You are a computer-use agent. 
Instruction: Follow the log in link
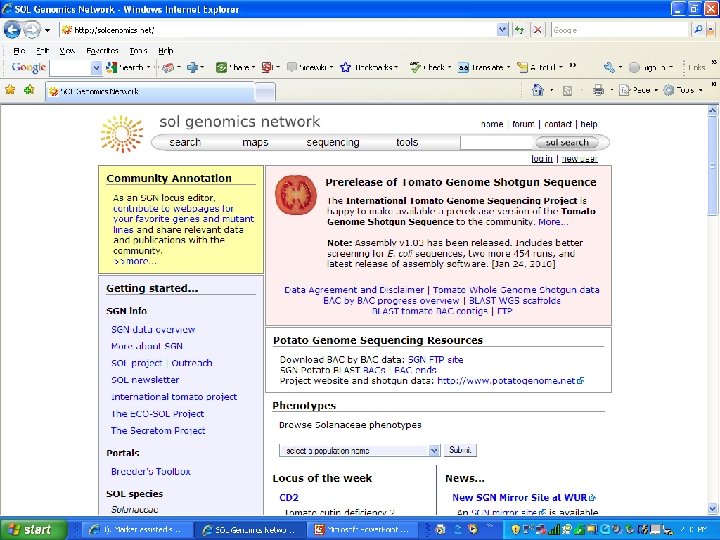click(542, 158)
